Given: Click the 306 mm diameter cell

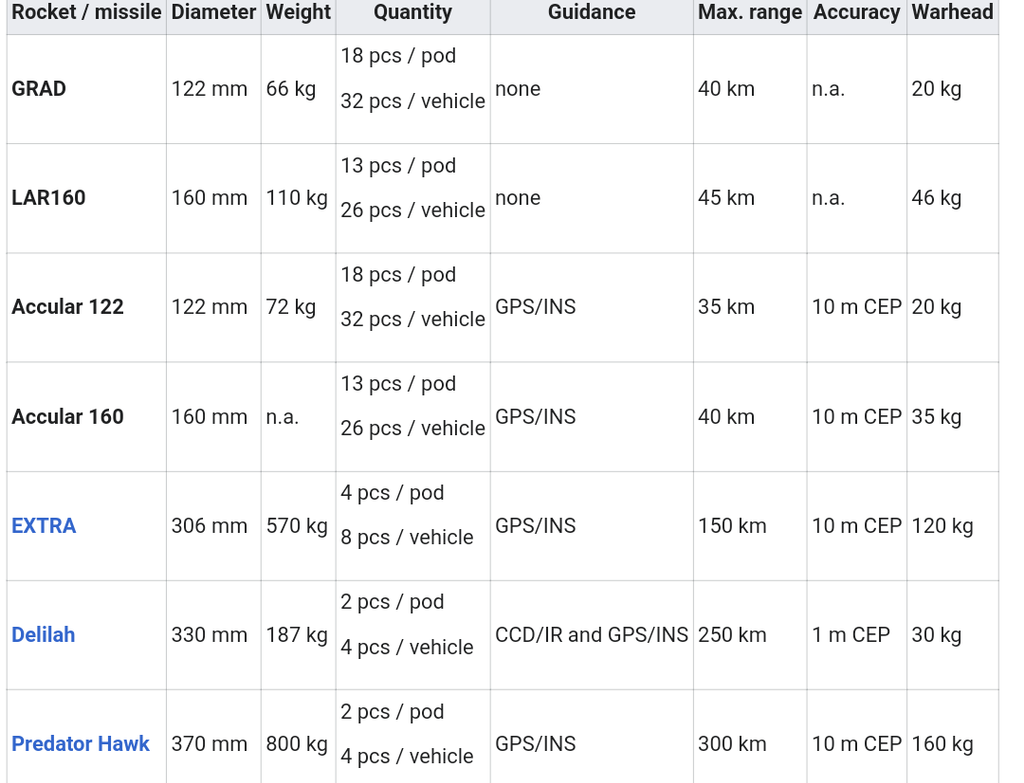Looking at the screenshot, I should click(209, 526).
